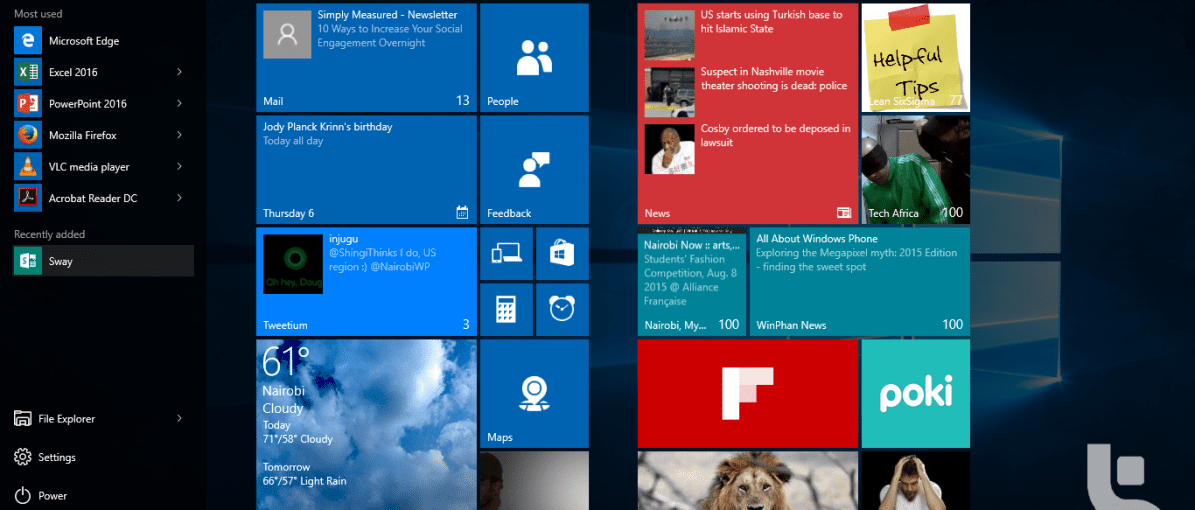
Task: Open the Calendar tile showing Thursday 6
Action: point(367,169)
